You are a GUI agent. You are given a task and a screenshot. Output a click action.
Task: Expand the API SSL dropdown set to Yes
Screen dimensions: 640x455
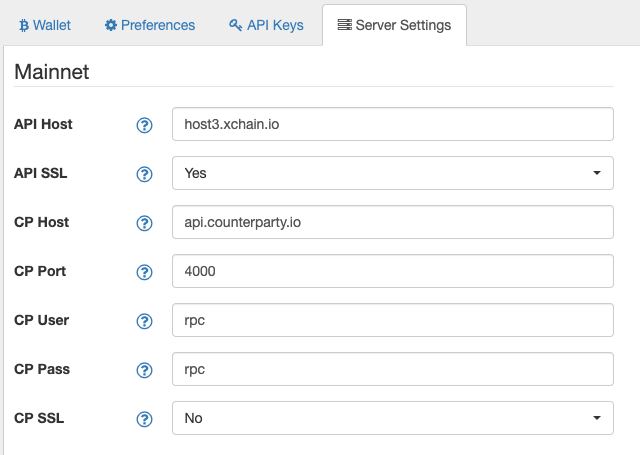click(x=393, y=173)
